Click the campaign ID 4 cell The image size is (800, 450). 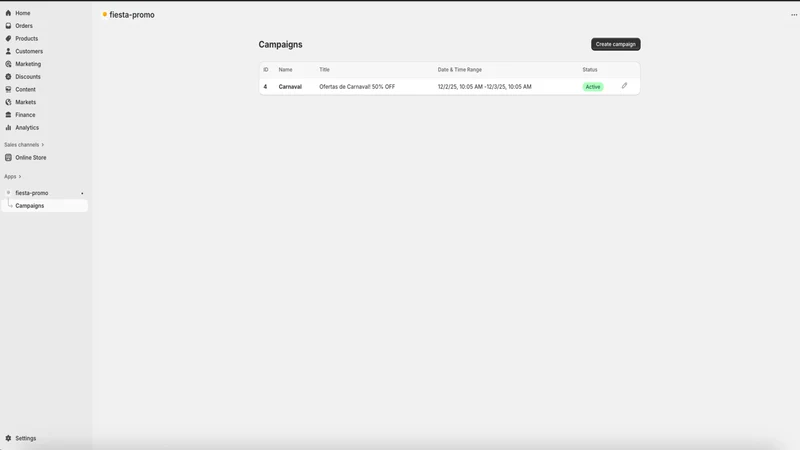click(265, 87)
